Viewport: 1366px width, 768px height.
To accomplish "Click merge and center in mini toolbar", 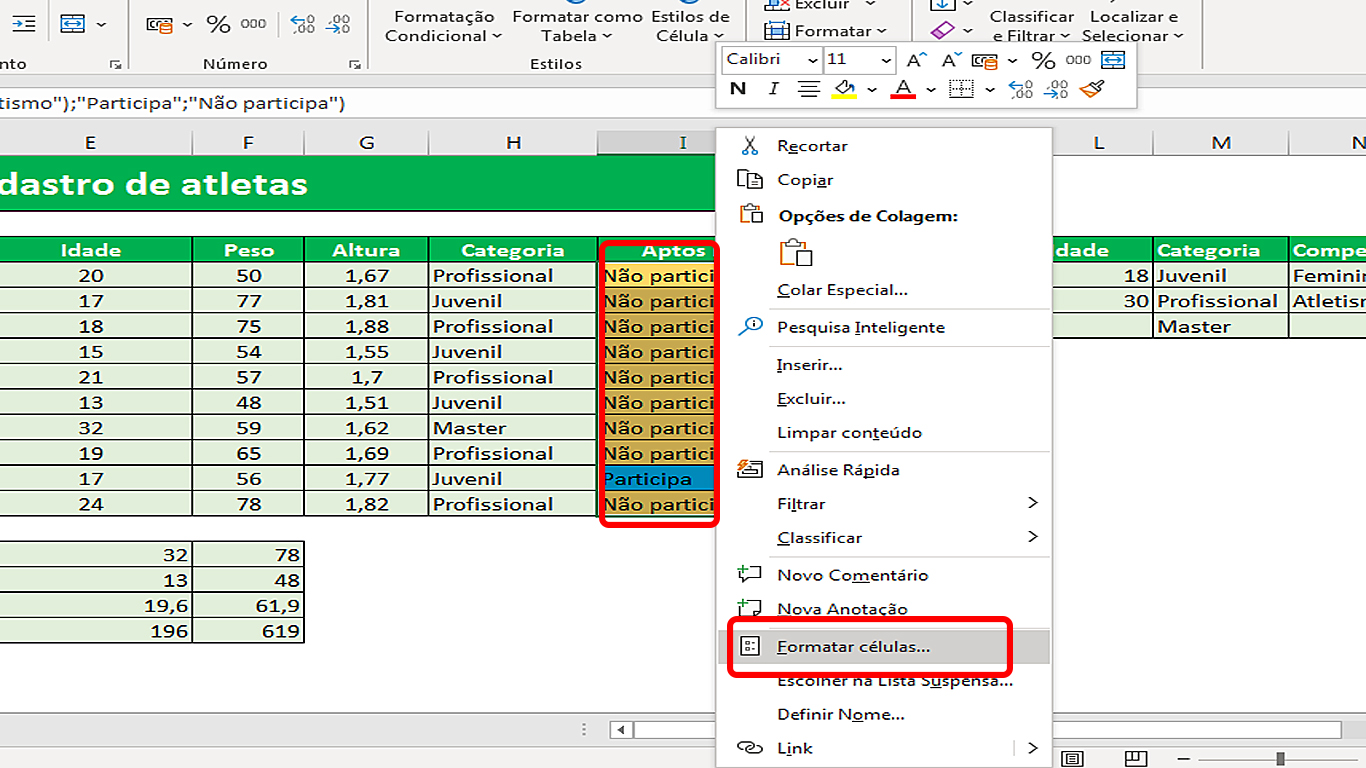I will [1113, 60].
